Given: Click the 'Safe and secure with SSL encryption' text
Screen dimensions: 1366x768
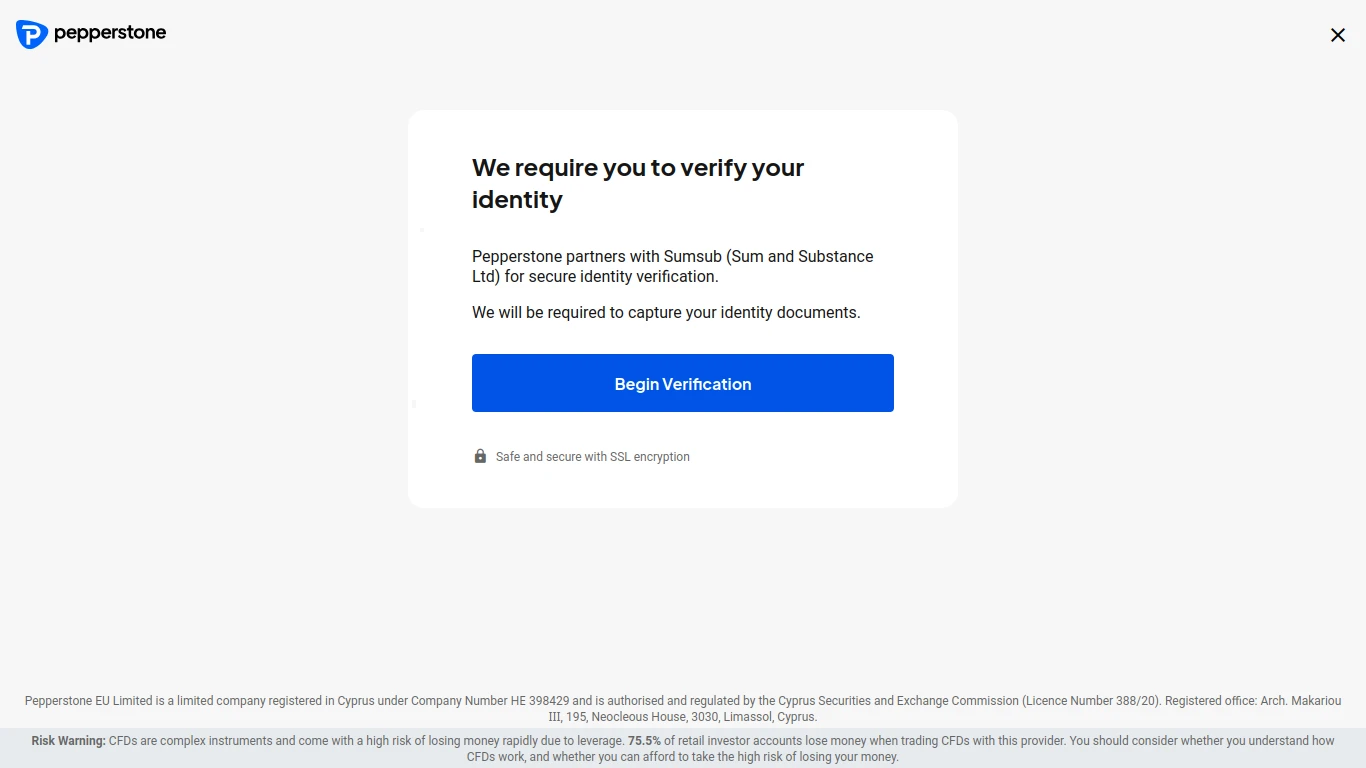Looking at the screenshot, I should click(x=593, y=457).
